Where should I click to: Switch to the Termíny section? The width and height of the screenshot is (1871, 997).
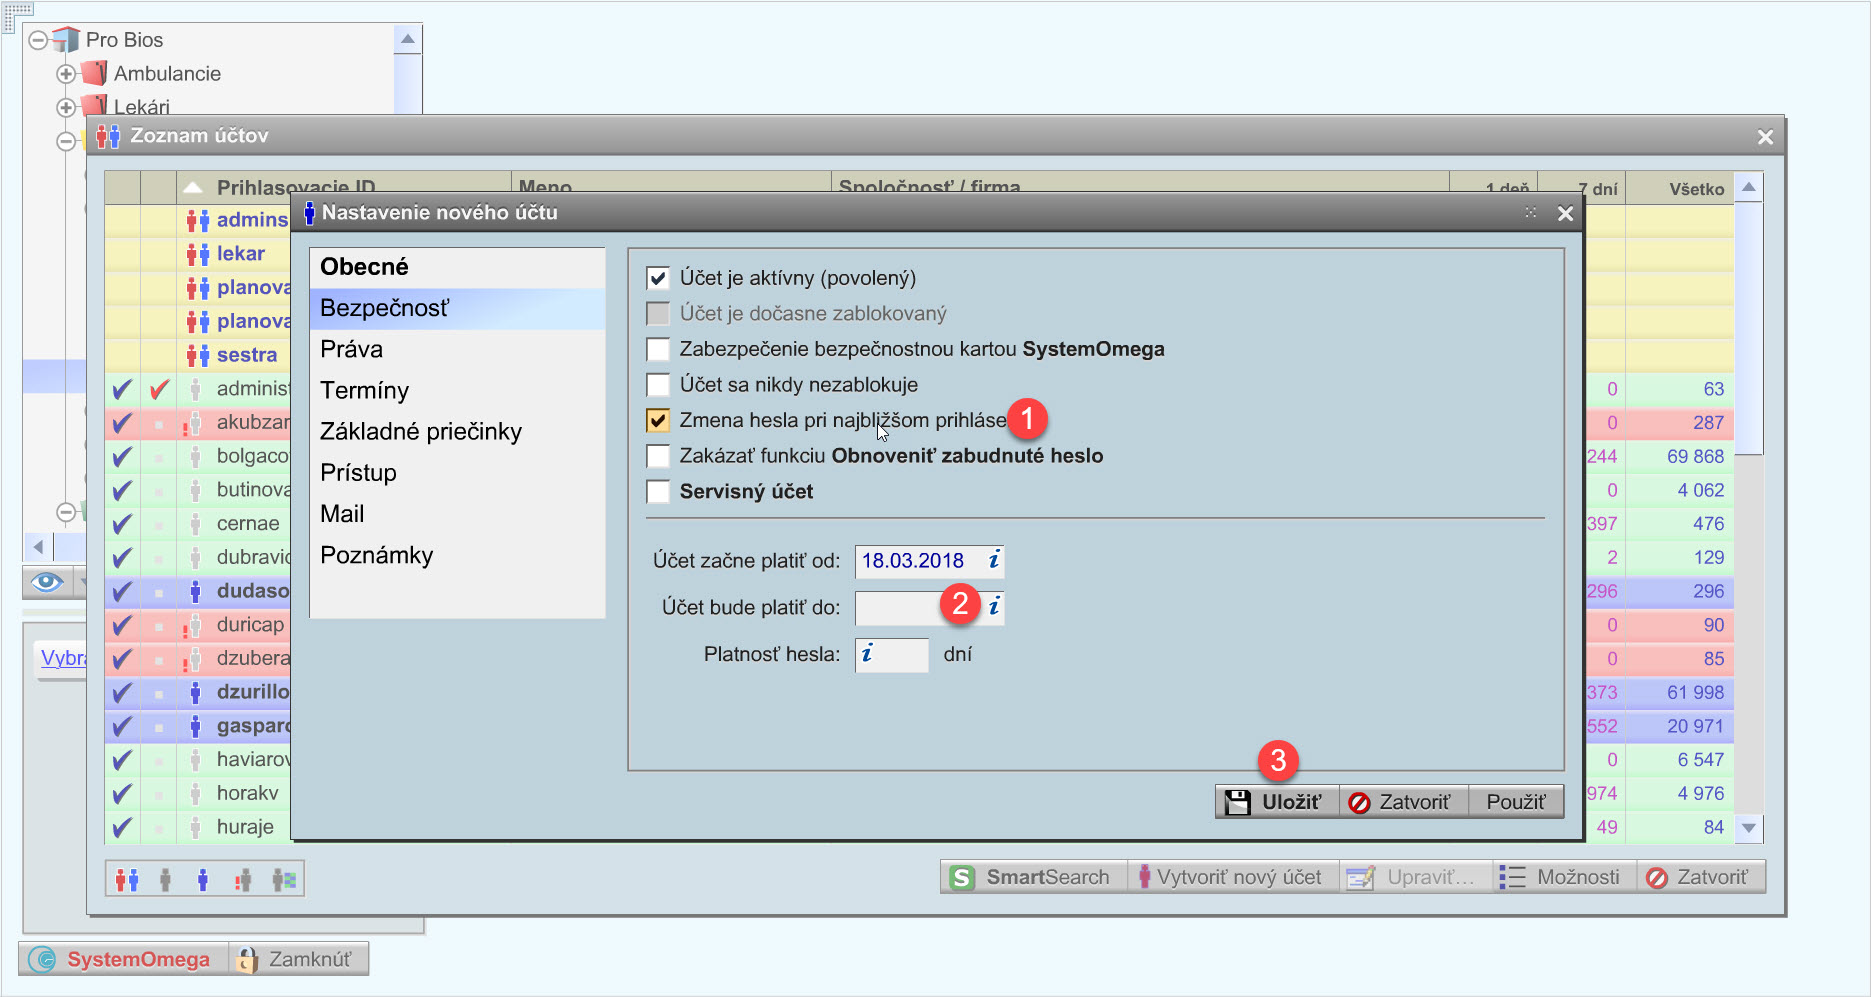point(364,390)
